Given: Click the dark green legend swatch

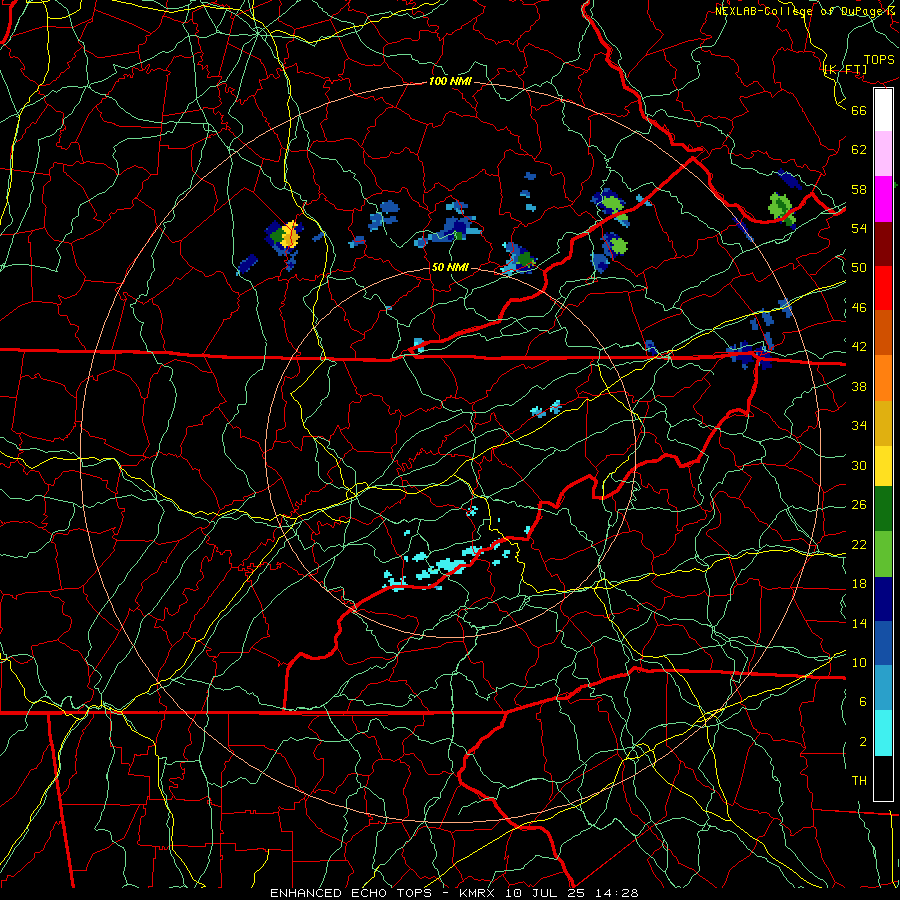Looking at the screenshot, I should 883,509.
